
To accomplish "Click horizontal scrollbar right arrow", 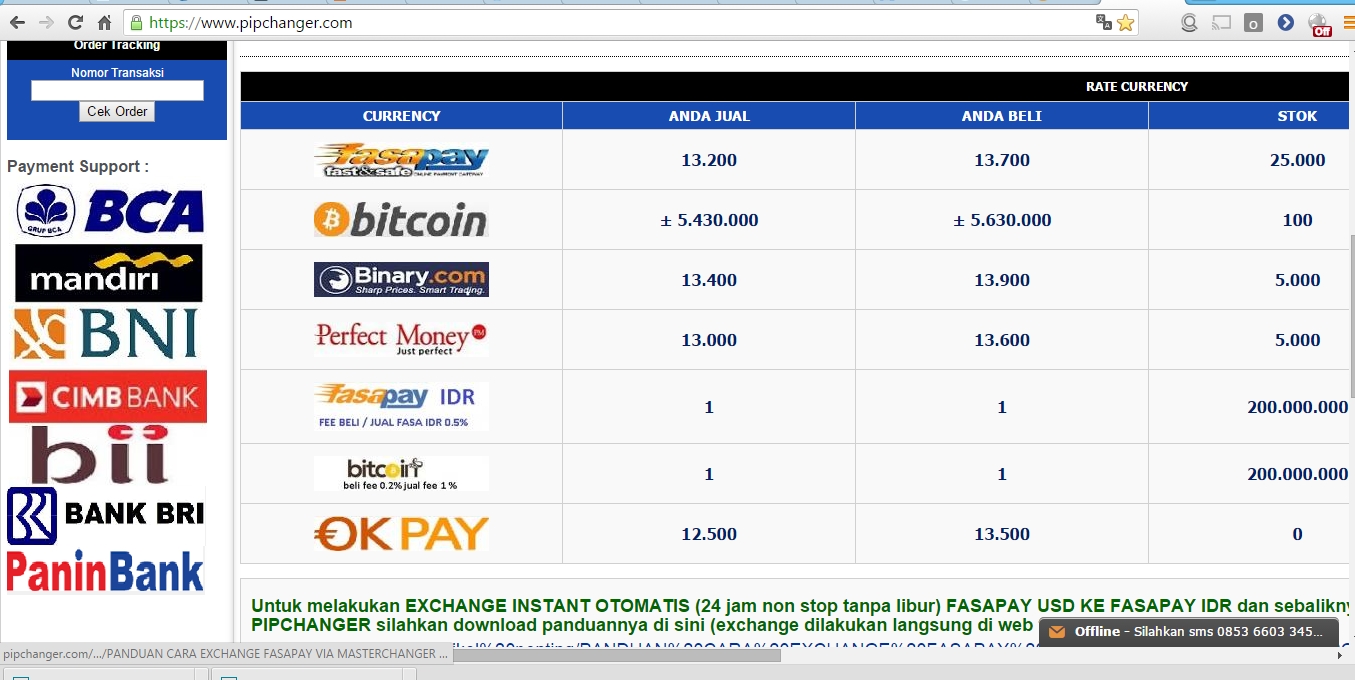I will 1339,655.
